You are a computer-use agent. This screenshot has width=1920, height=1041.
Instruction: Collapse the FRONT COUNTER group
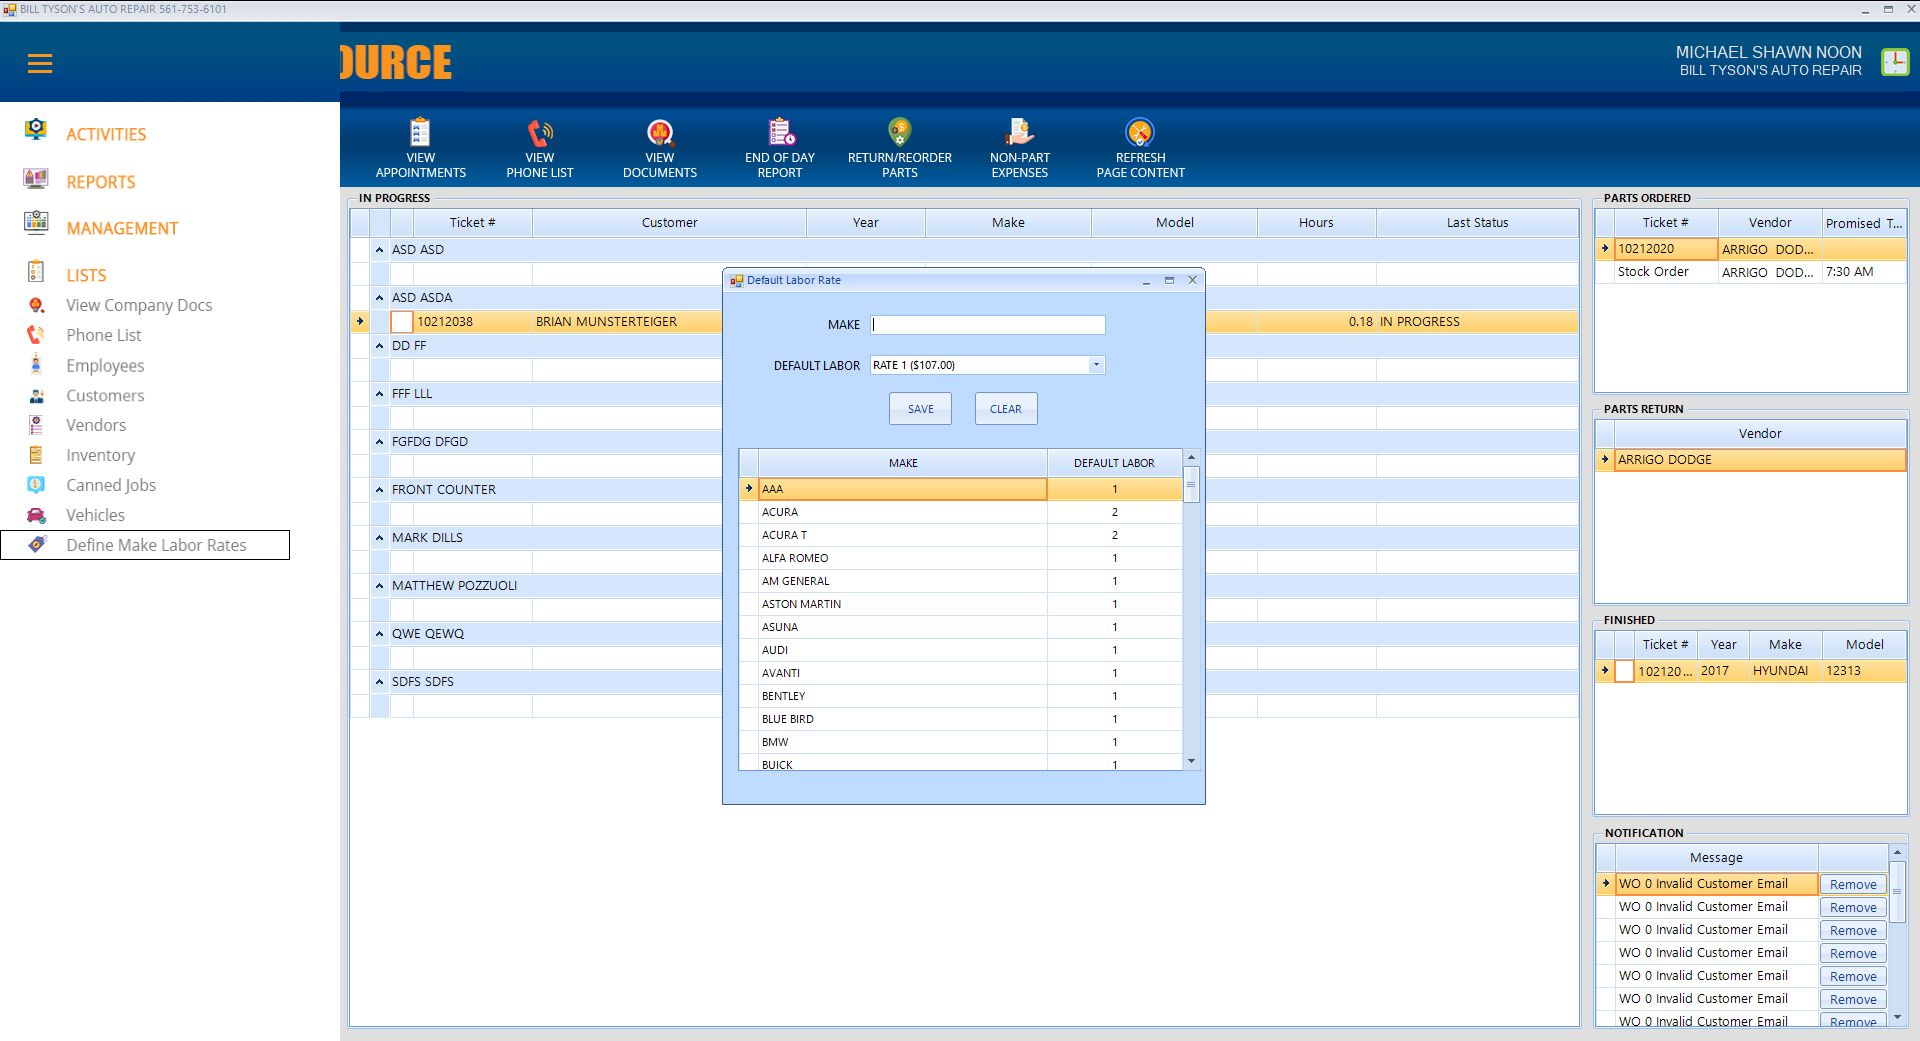coord(380,490)
